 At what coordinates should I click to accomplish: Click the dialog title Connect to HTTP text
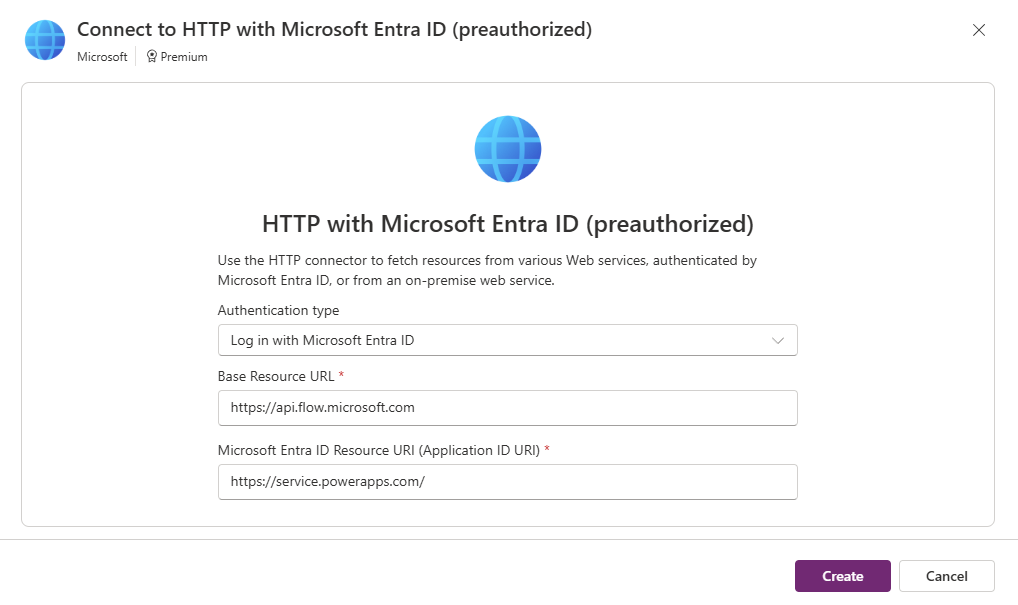(x=334, y=30)
